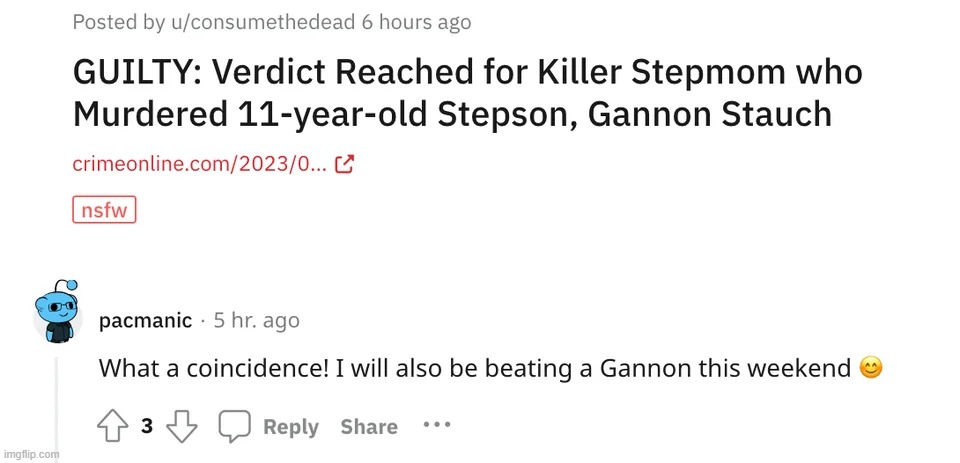
Task: Click the 'What a coincidence' comment text
Action: pyautogui.click(x=475, y=368)
